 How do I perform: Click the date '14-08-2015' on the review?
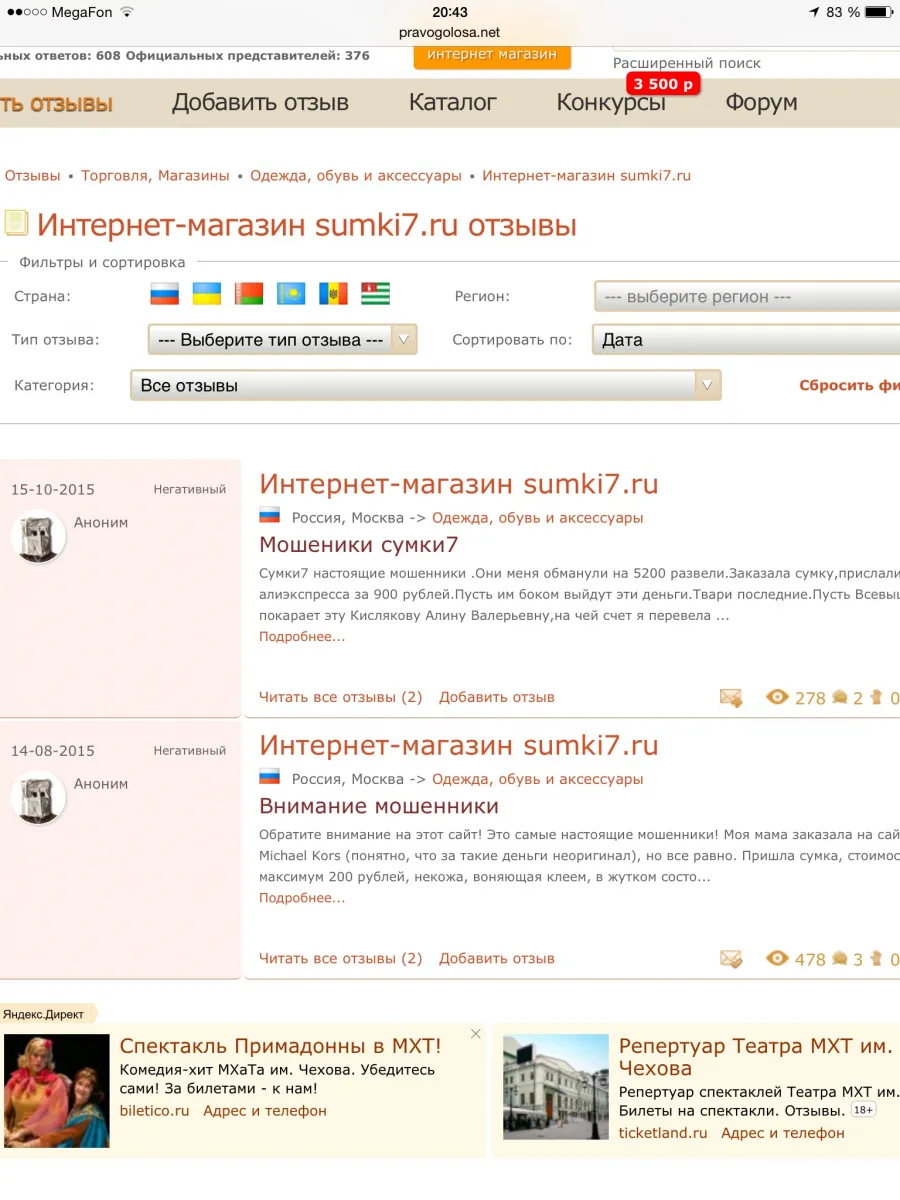(53, 751)
